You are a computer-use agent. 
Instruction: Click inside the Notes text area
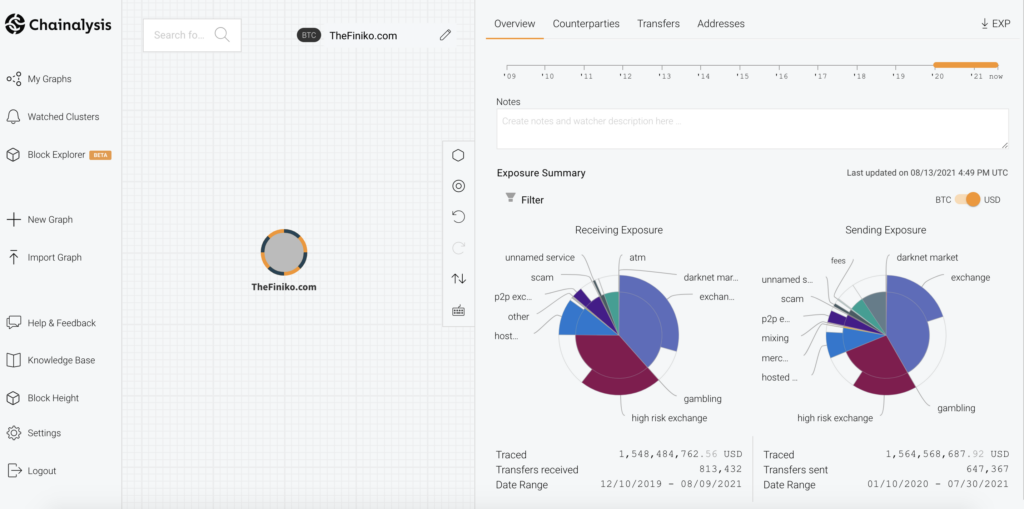tap(752, 129)
